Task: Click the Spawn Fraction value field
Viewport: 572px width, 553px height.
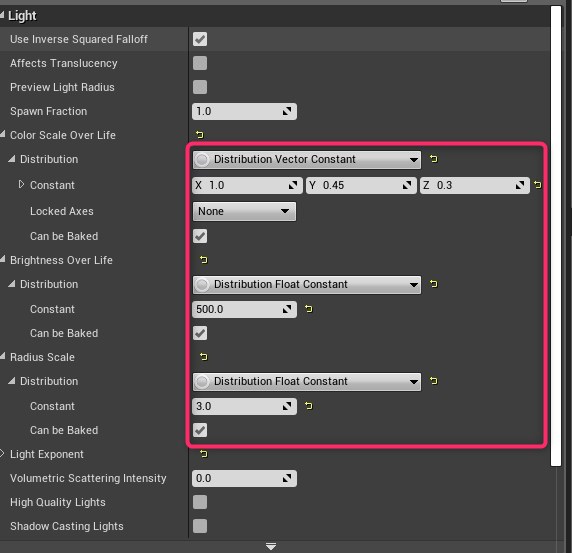Action: tap(244, 111)
